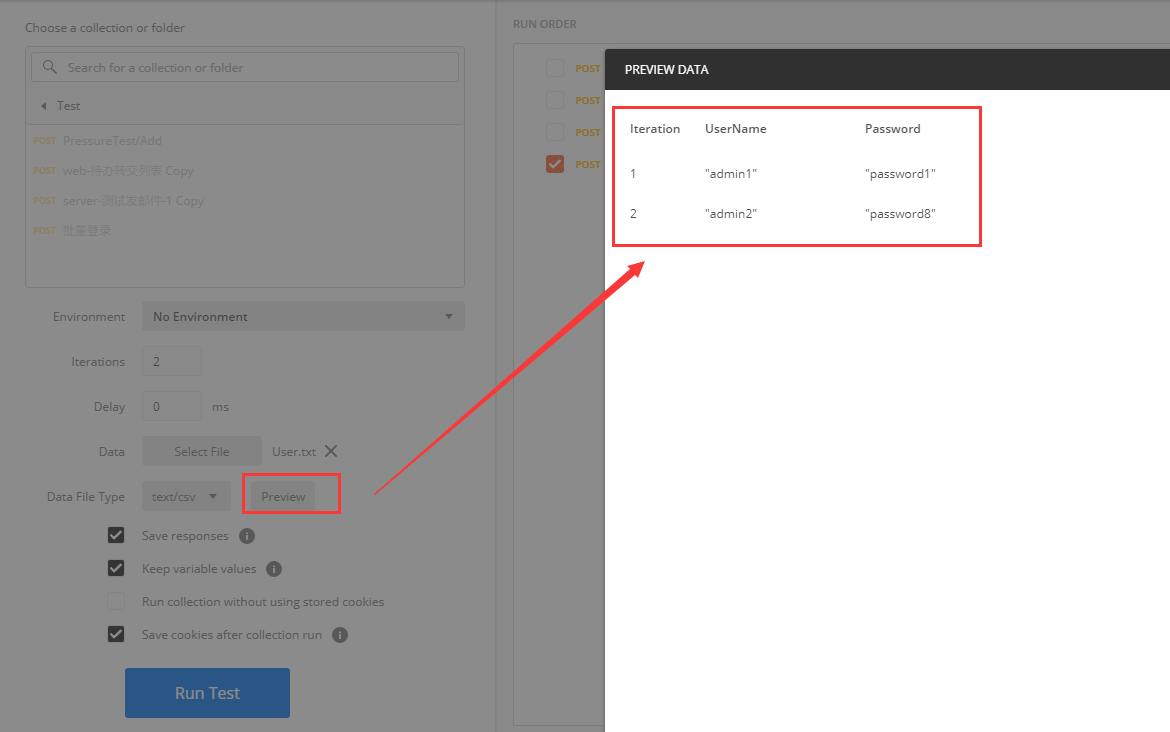The image size is (1170, 732).
Task: Click the Run Test button
Action: (x=207, y=693)
